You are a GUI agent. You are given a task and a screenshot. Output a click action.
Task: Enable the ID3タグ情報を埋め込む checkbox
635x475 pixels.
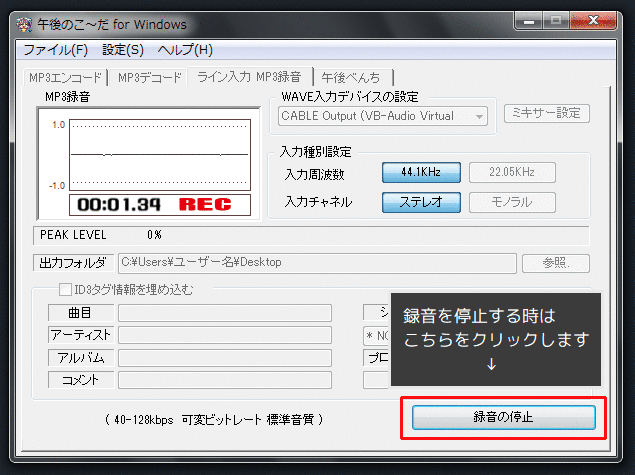tap(66, 290)
